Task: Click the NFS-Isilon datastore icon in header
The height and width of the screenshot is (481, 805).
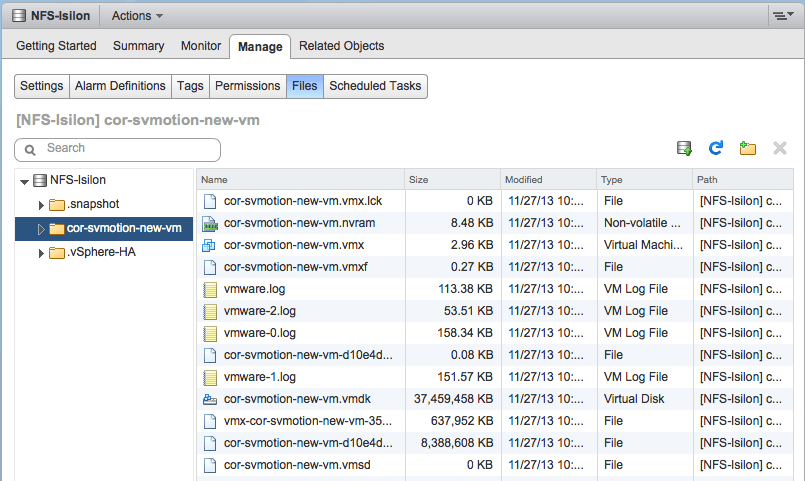Action: pyautogui.click(x=19, y=16)
